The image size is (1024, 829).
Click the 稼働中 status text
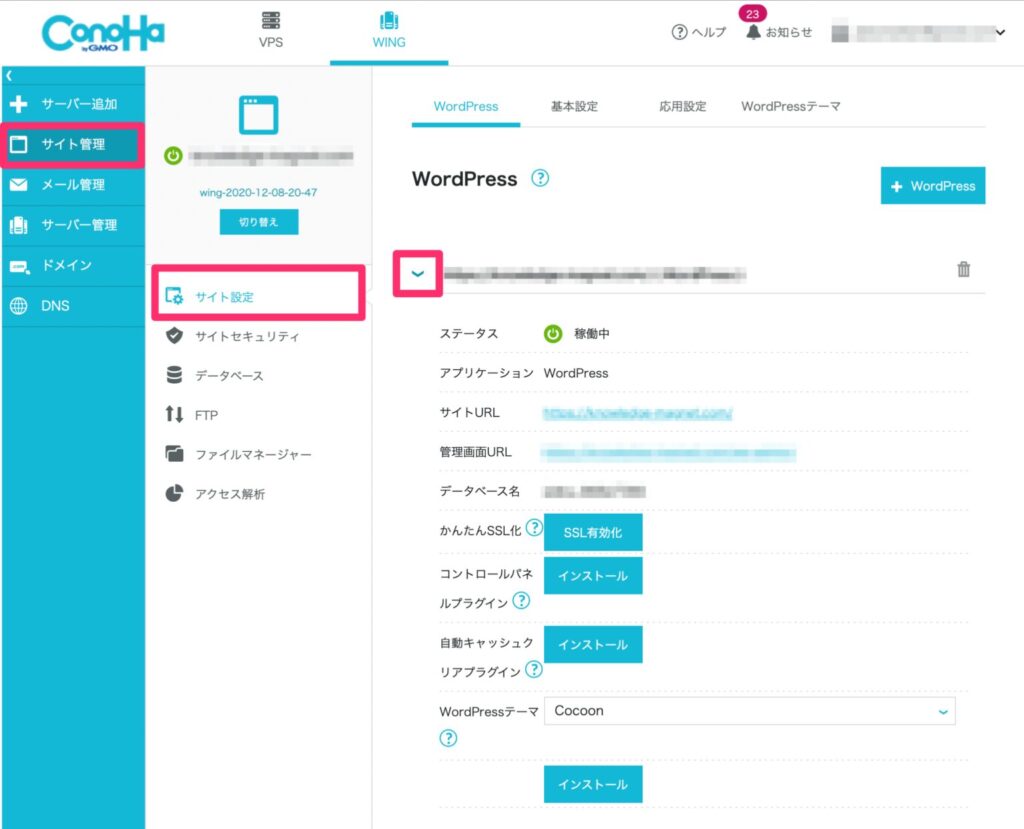point(592,334)
